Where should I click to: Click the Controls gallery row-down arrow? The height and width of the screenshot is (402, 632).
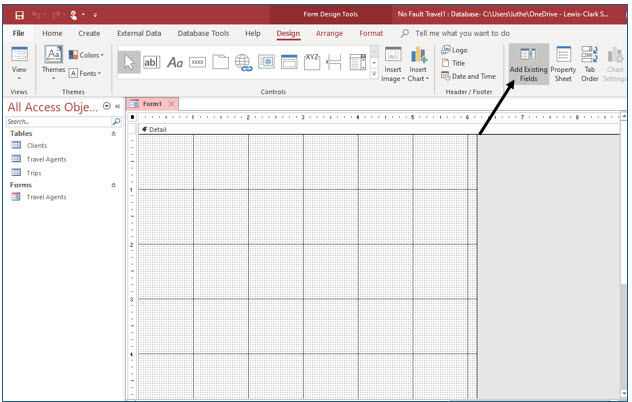374,63
